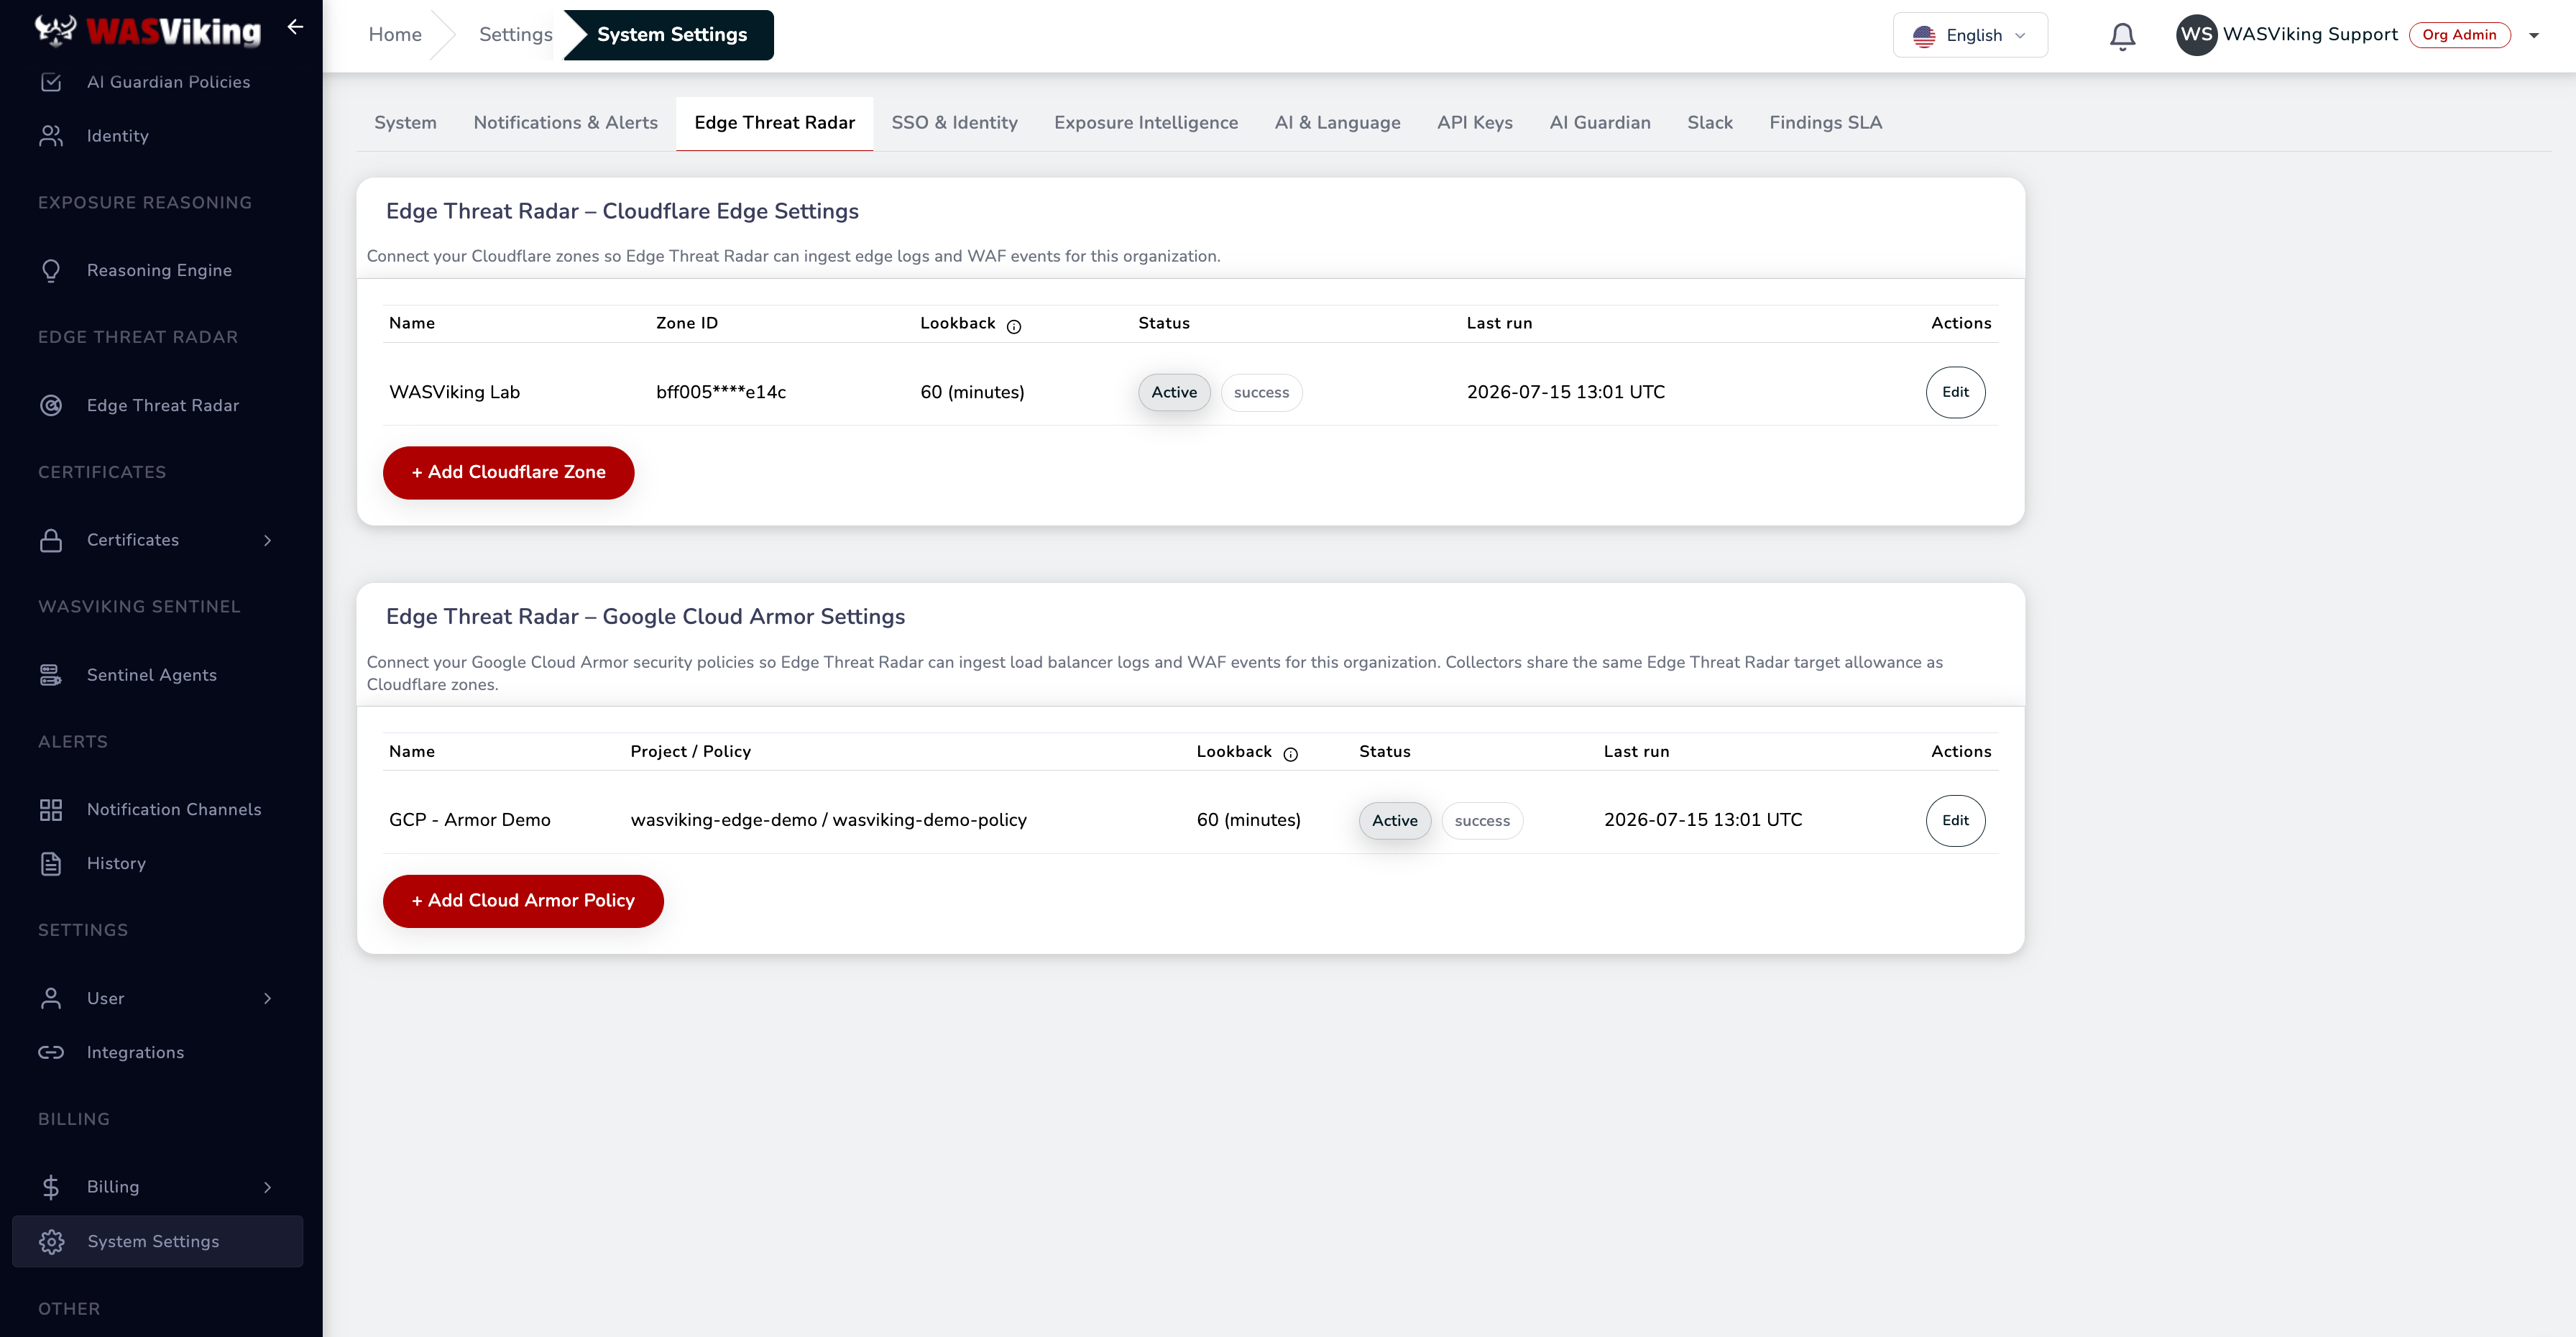Click the Edge Threat Radar target icon

51,405
